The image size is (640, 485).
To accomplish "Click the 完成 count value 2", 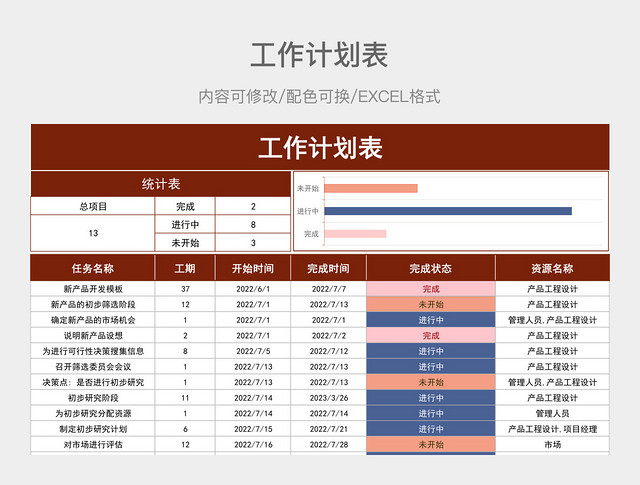I will coord(253,206).
